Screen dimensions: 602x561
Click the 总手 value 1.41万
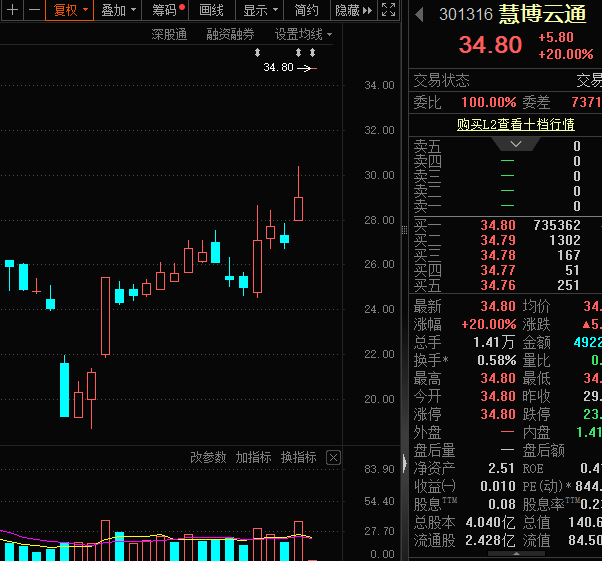click(494, 342)
